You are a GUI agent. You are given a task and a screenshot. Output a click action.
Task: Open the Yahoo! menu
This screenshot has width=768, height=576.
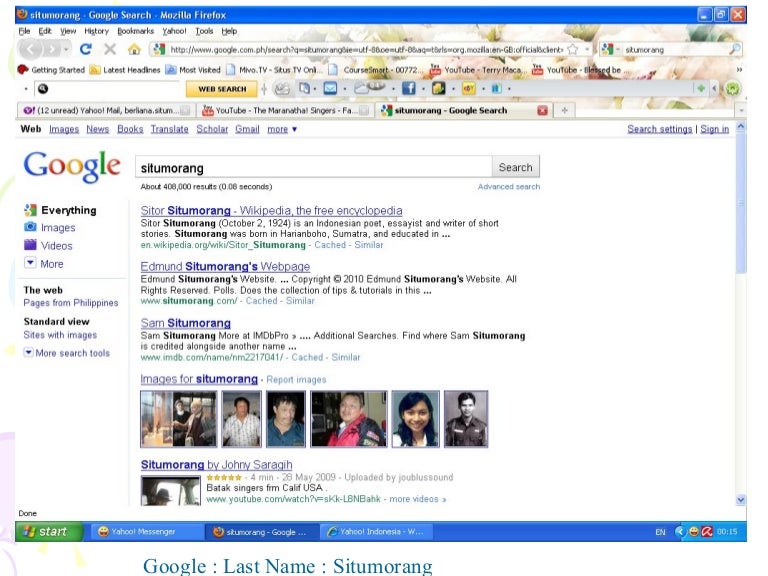pos(174,31)
